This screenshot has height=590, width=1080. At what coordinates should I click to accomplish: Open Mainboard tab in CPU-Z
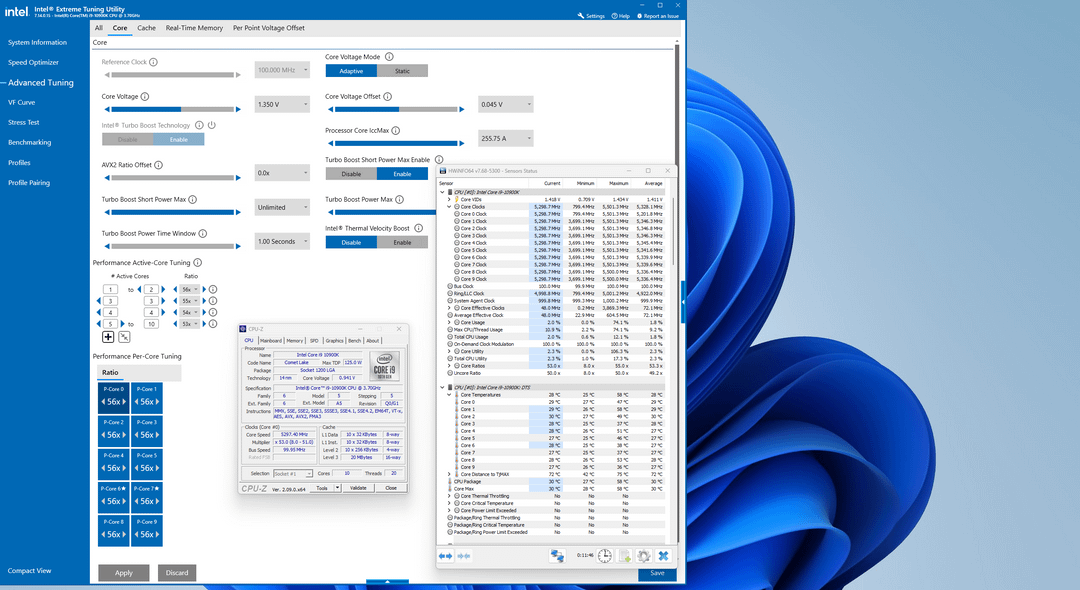271,340
